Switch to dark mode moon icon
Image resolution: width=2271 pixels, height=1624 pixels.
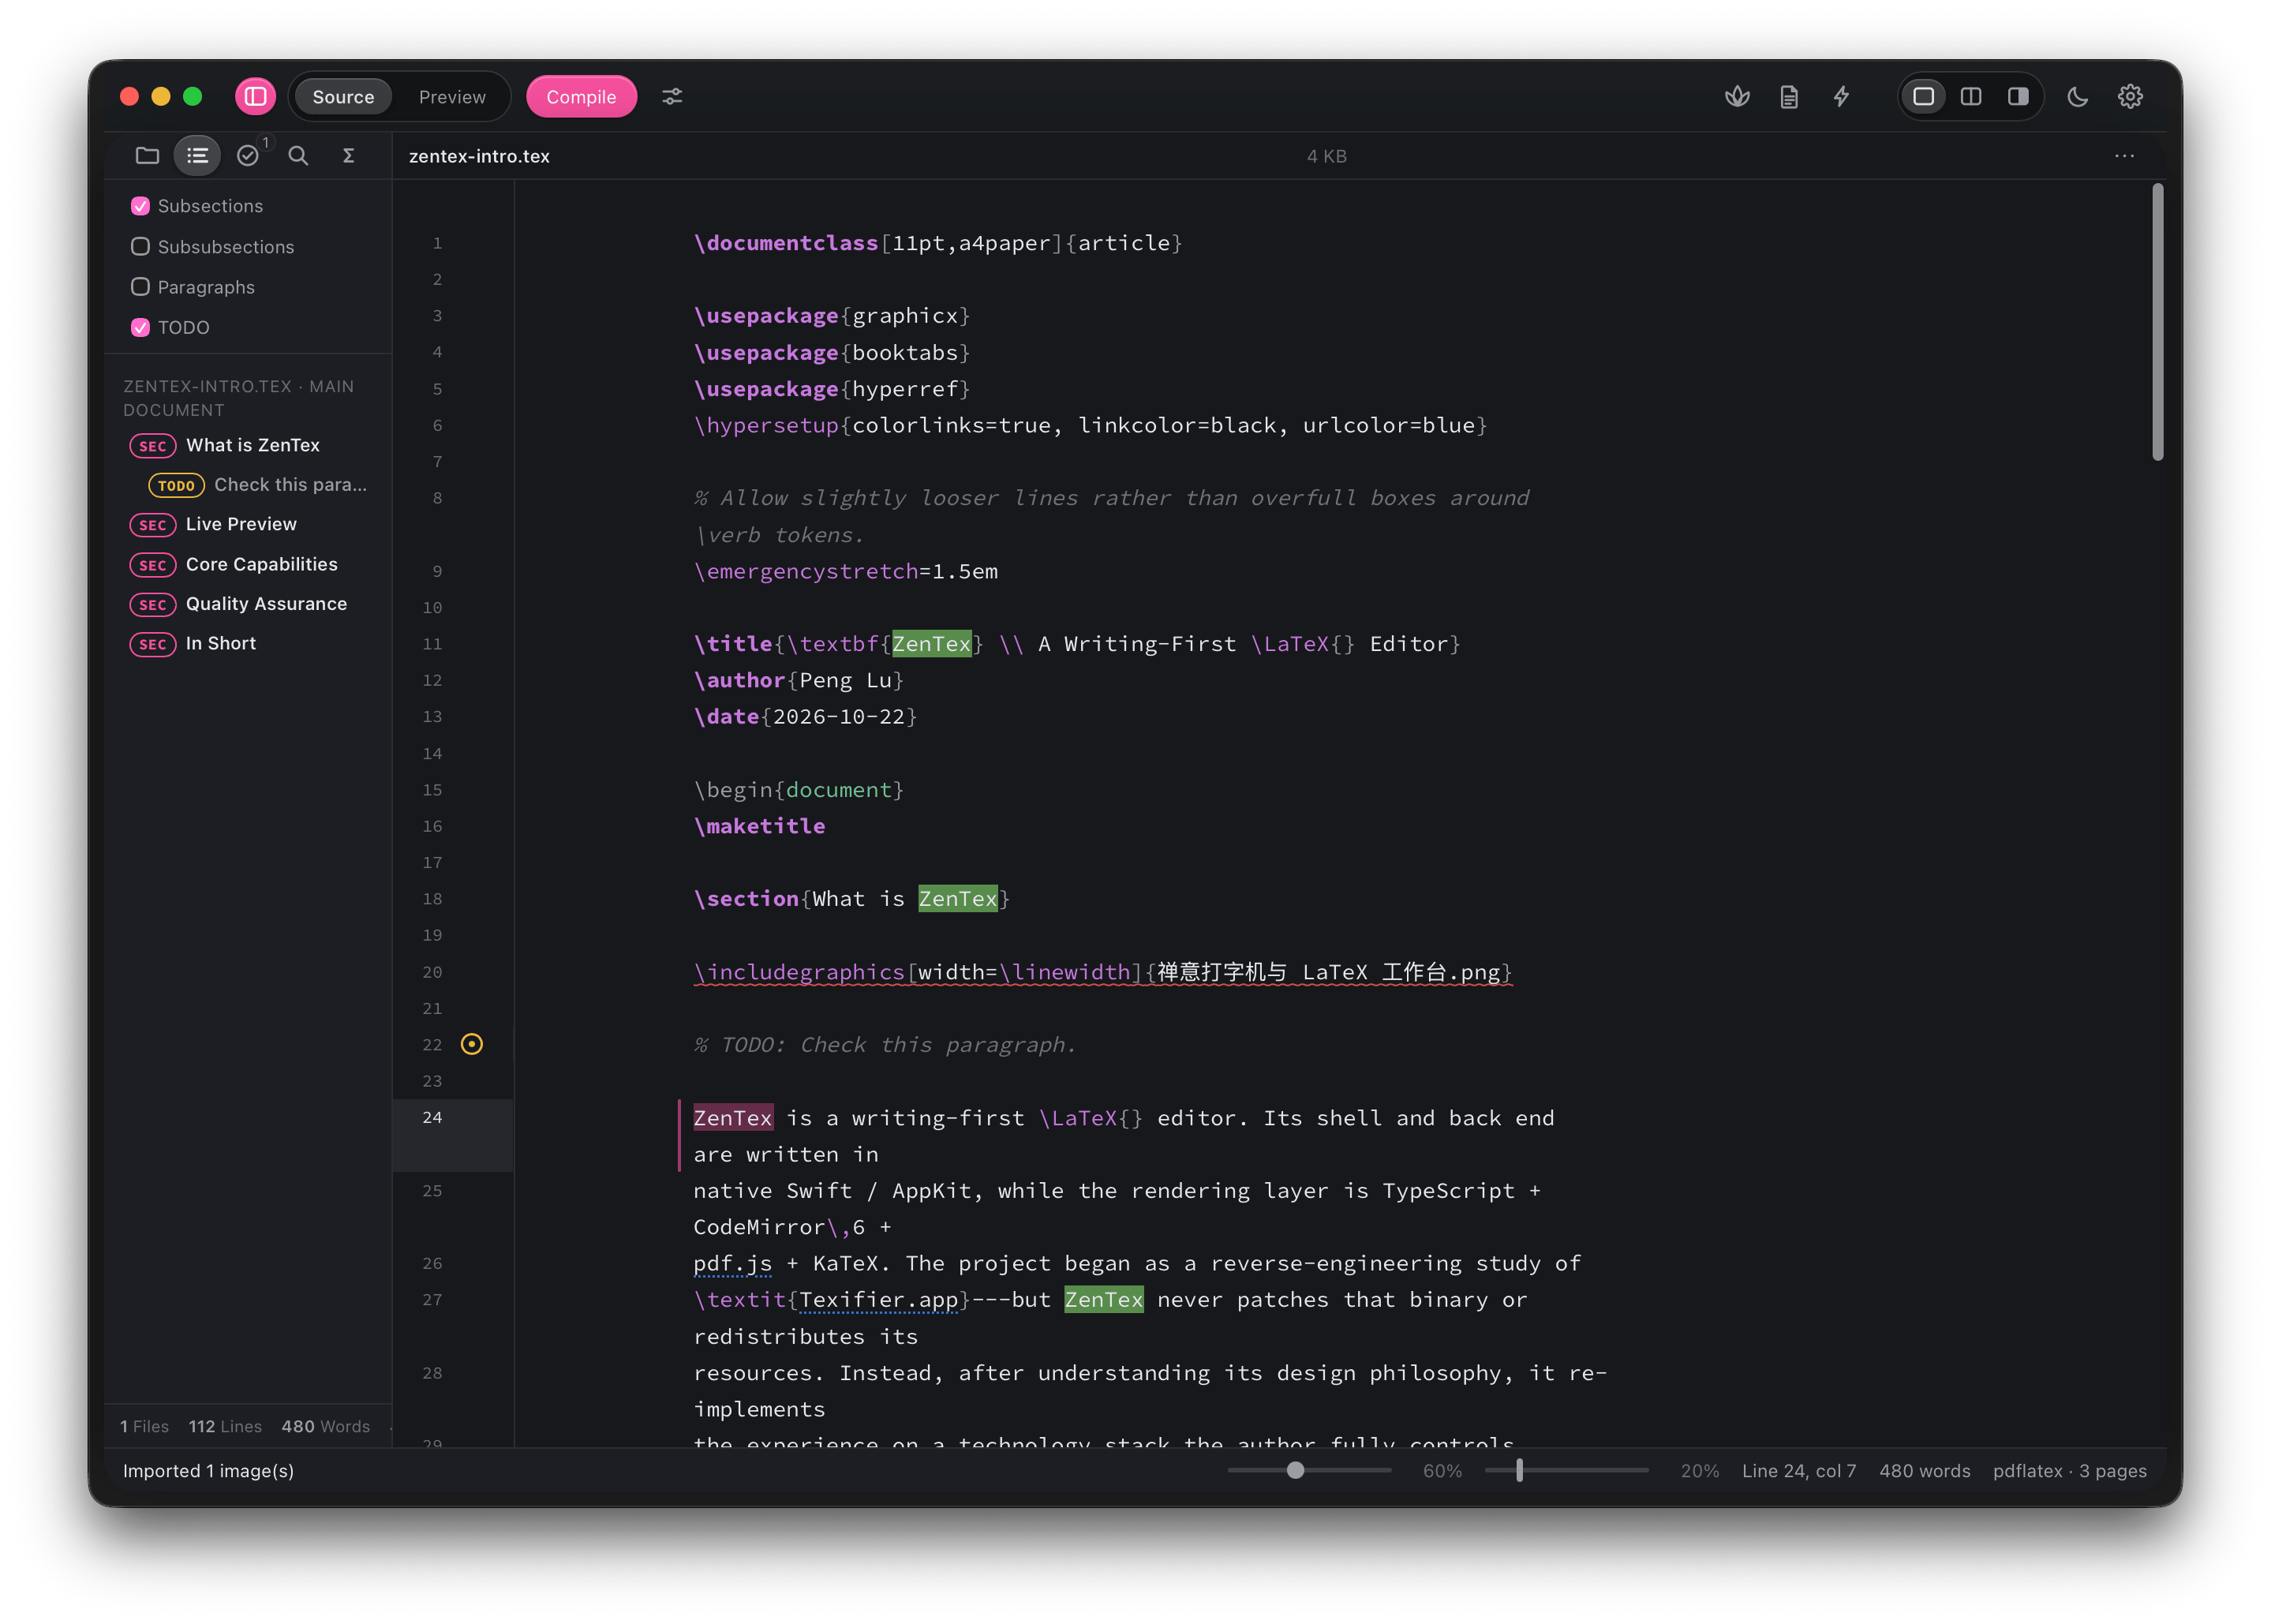click(2077, 97)
